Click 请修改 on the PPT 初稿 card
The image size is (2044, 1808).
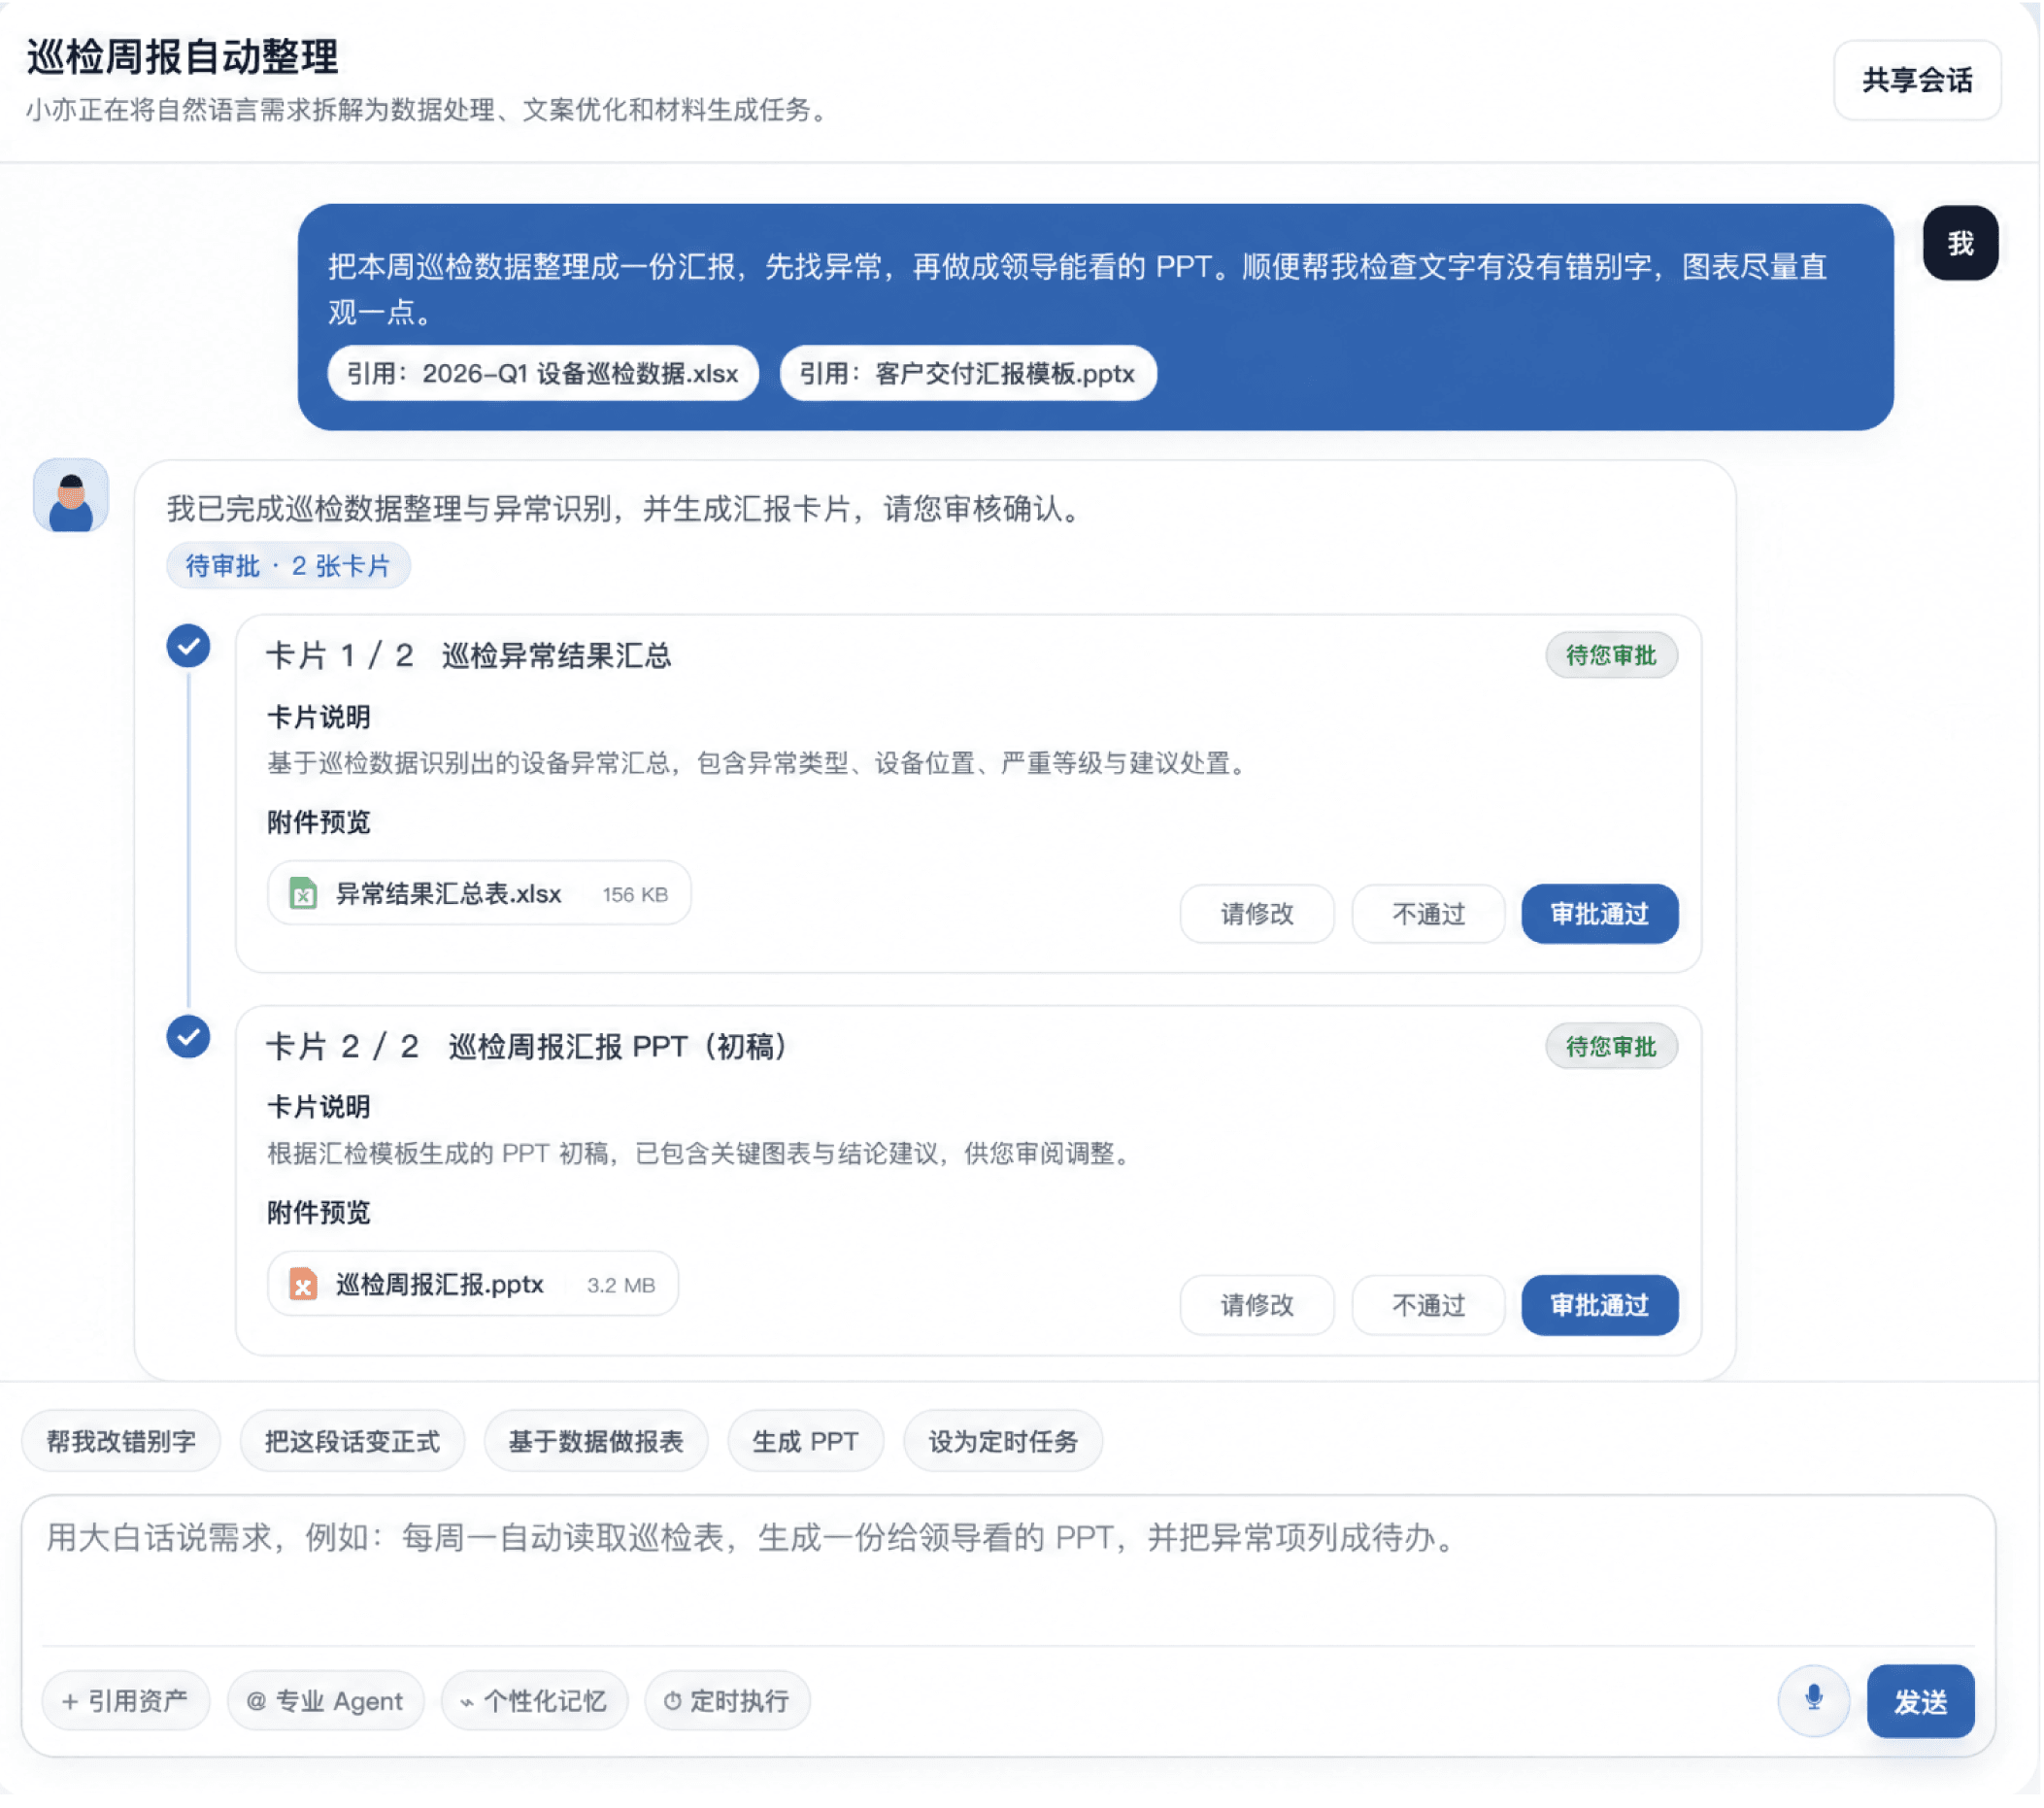pyautogui.click(x=1257, y=1304)
